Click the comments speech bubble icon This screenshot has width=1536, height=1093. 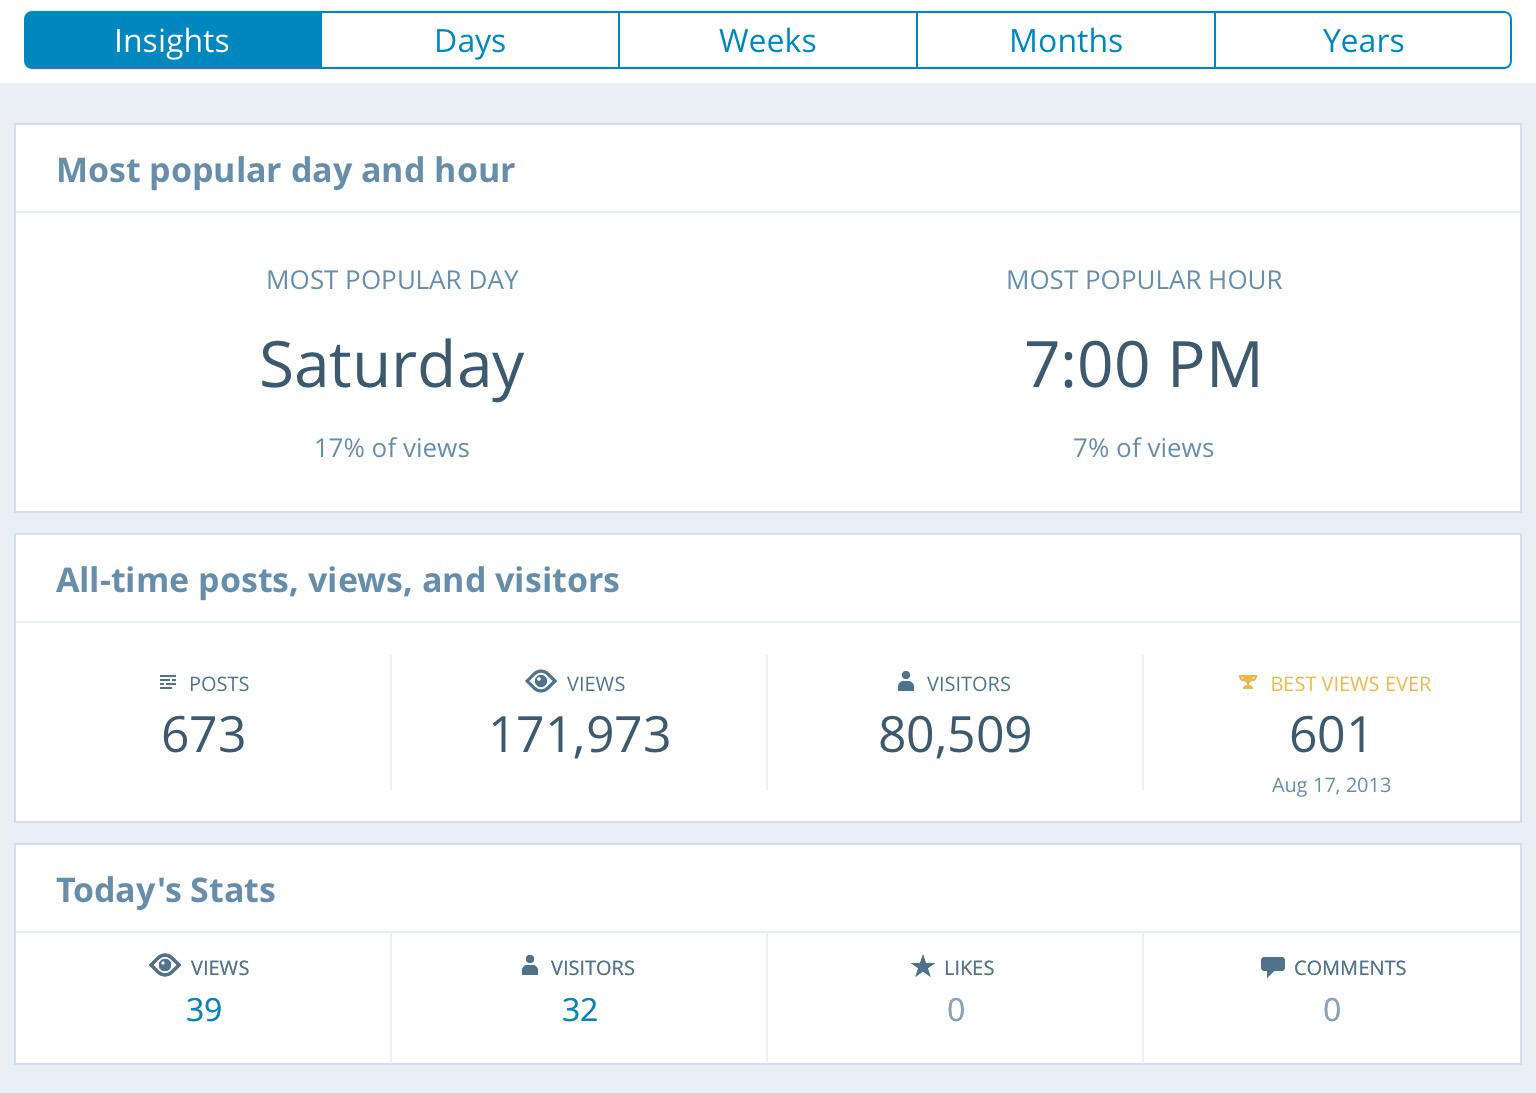pyautogui.click(x=1272, y=967)
